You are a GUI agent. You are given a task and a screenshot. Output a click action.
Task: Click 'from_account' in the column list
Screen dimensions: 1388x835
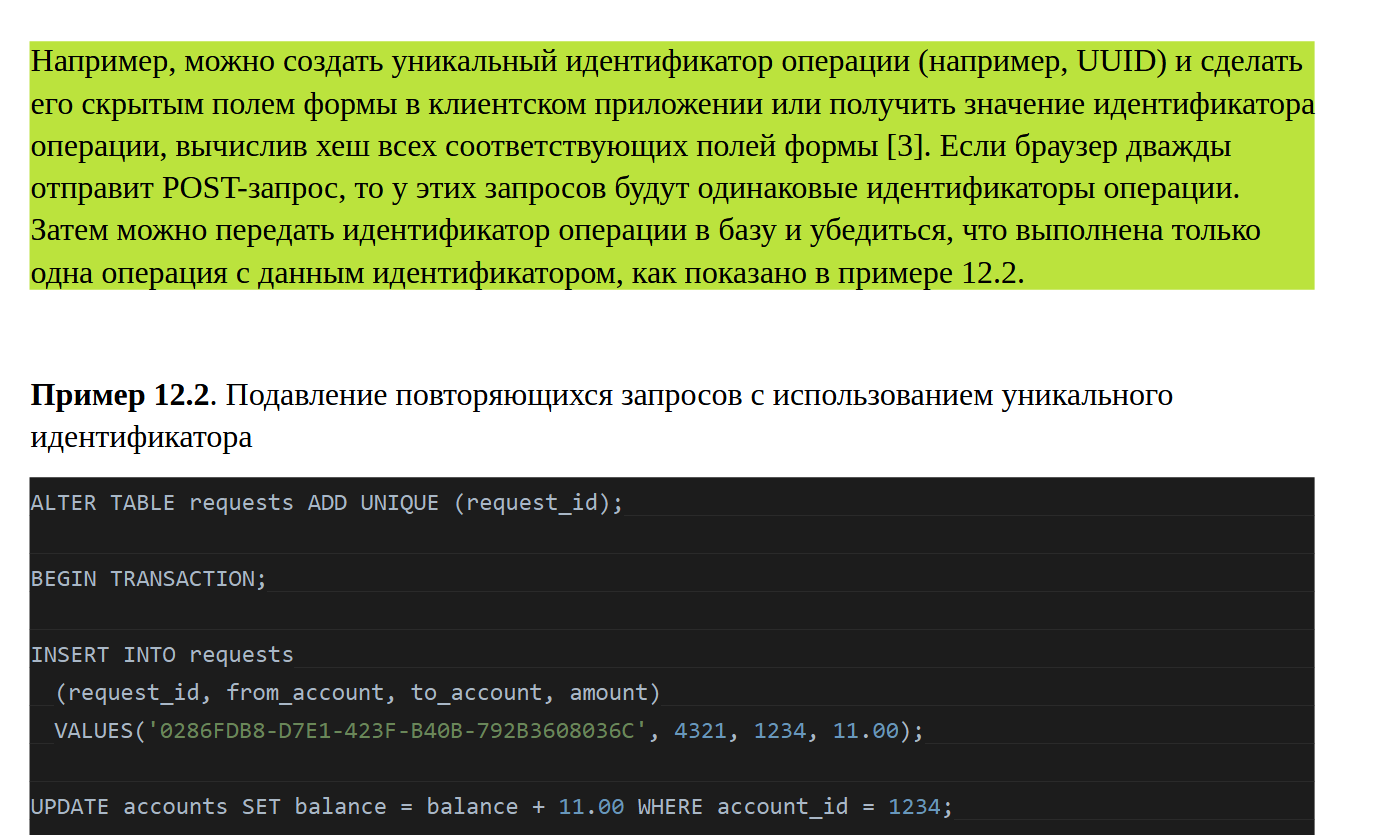[x=304, y=693]
